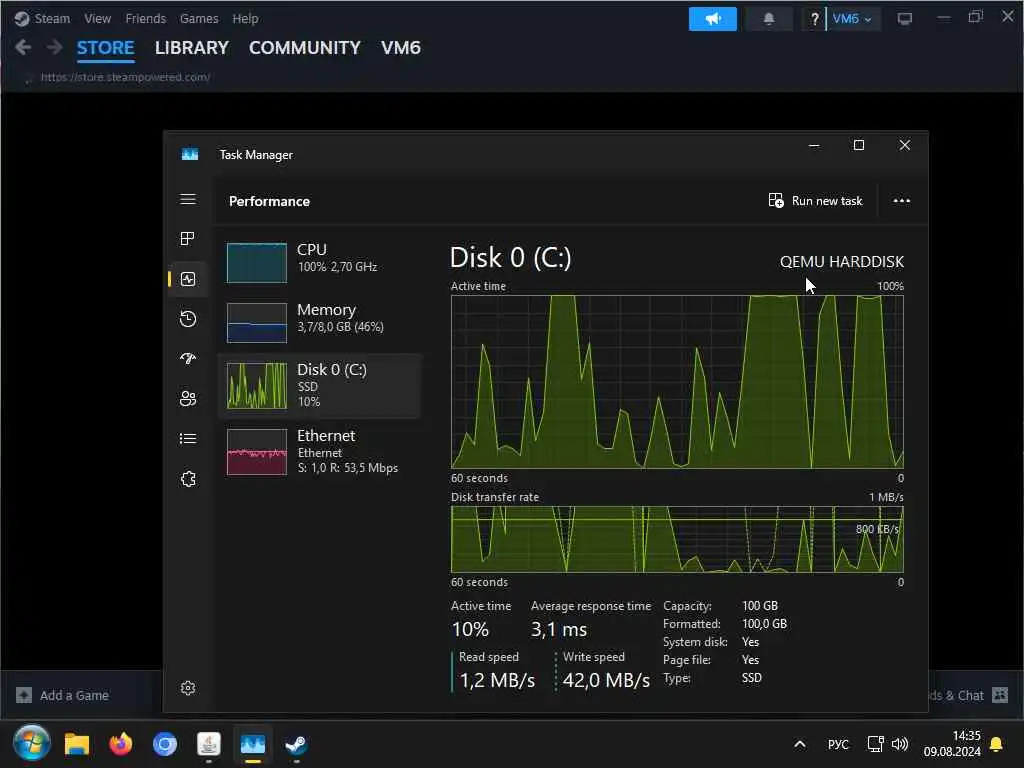Viewport: 1024px width, 768px height.
Task: Expand the VM6 account dropdown
Action: pos(853,19)
